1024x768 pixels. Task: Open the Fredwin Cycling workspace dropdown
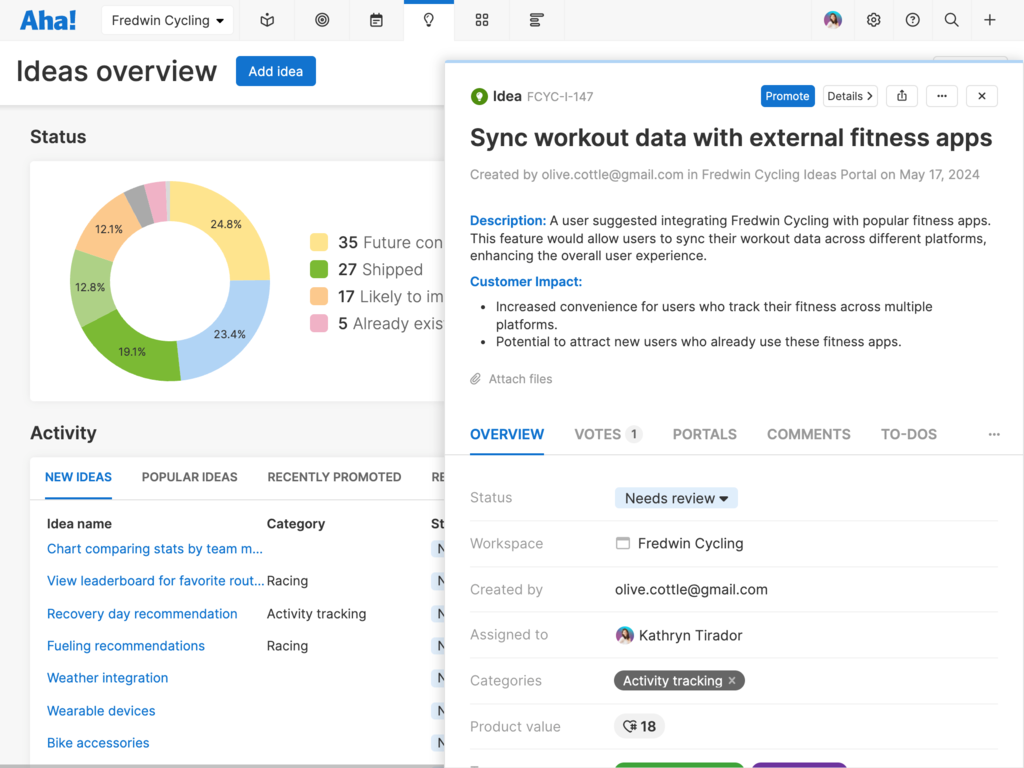coord(167,20)
